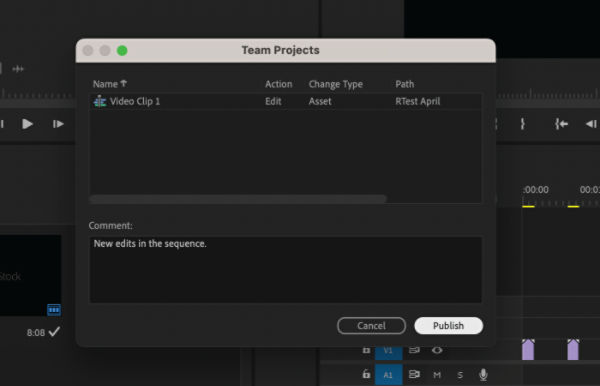
Task: Click the 8:08 duration label
Action: click(36, 333)
